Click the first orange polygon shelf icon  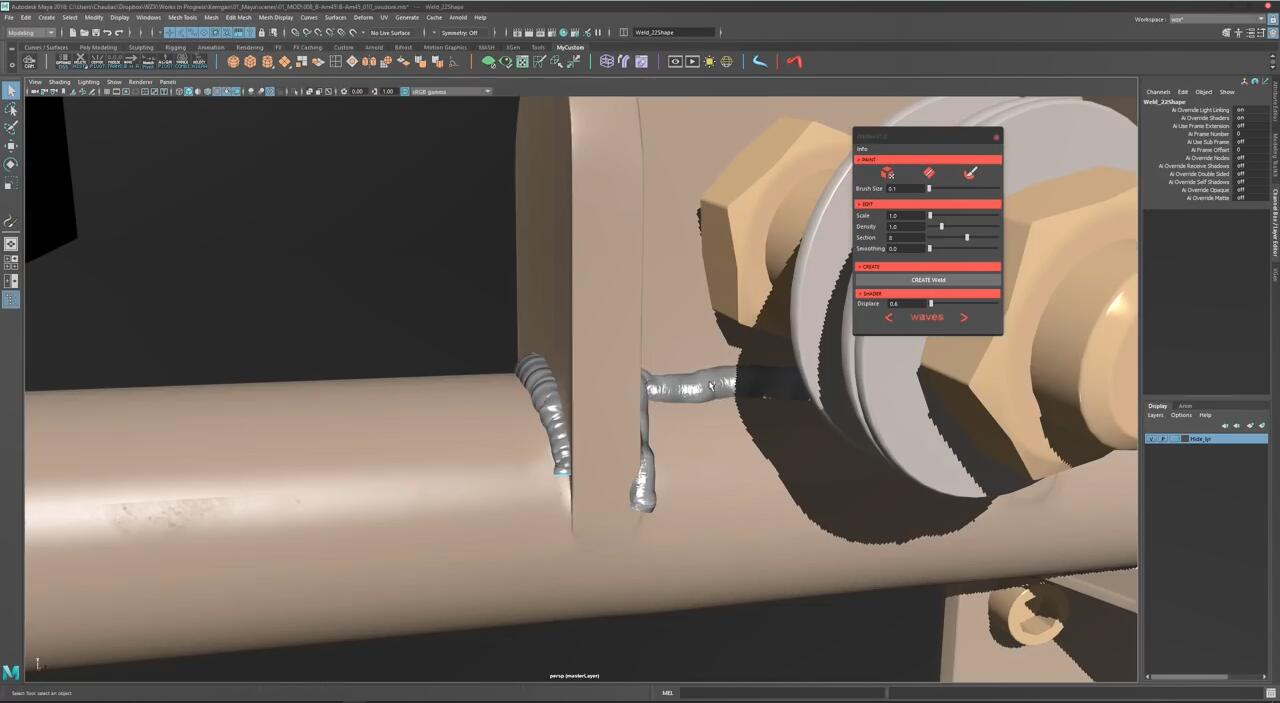point(233,62)
